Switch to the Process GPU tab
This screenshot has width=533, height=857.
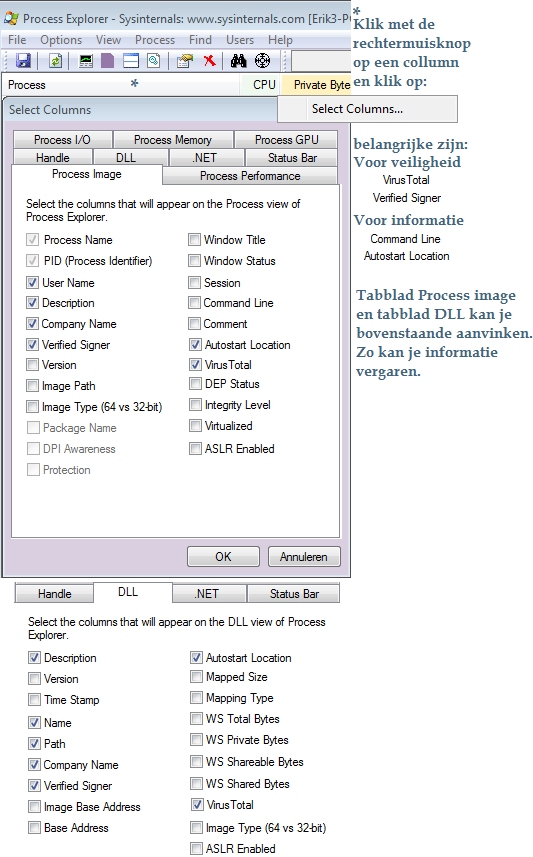coord(286,139)
